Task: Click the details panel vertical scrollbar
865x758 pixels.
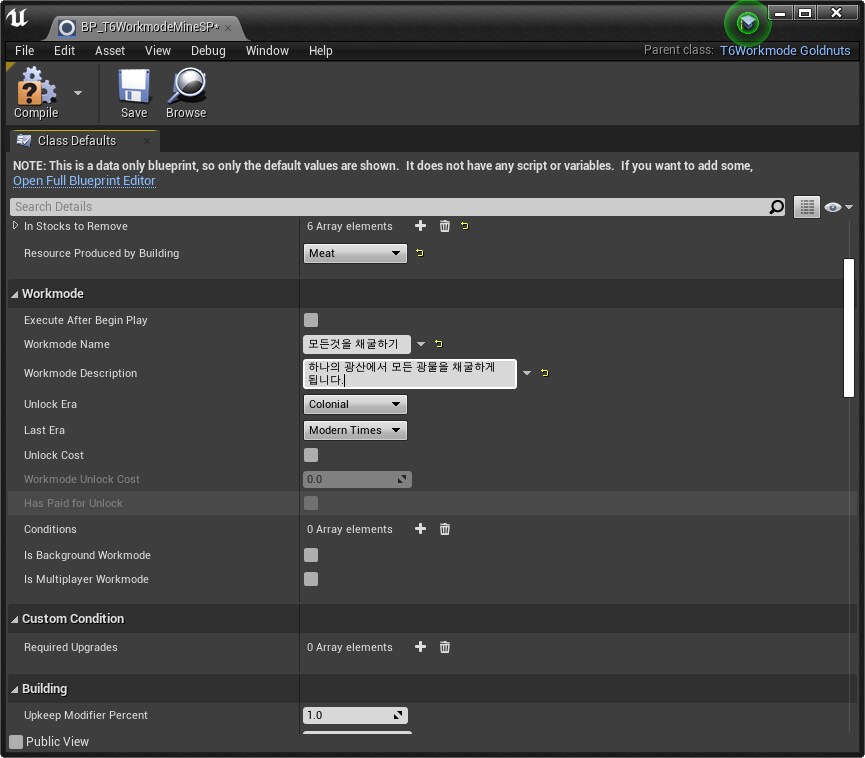Action: 848,328
